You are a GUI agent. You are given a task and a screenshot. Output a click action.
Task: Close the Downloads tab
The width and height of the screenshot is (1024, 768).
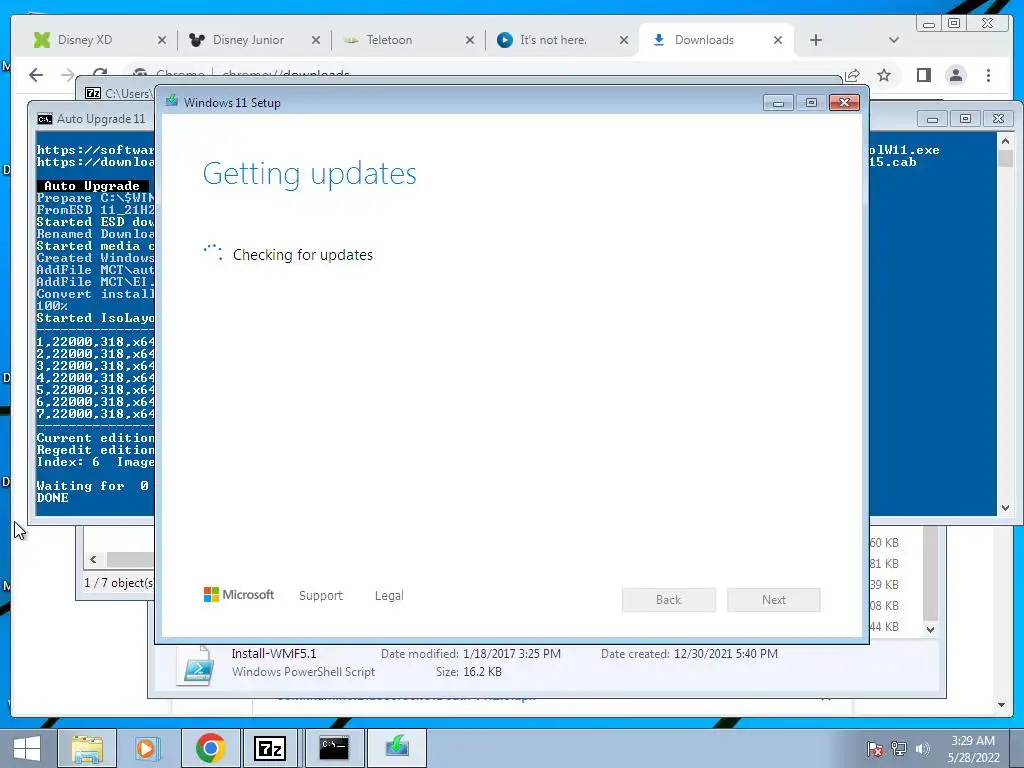coord(778,40)
